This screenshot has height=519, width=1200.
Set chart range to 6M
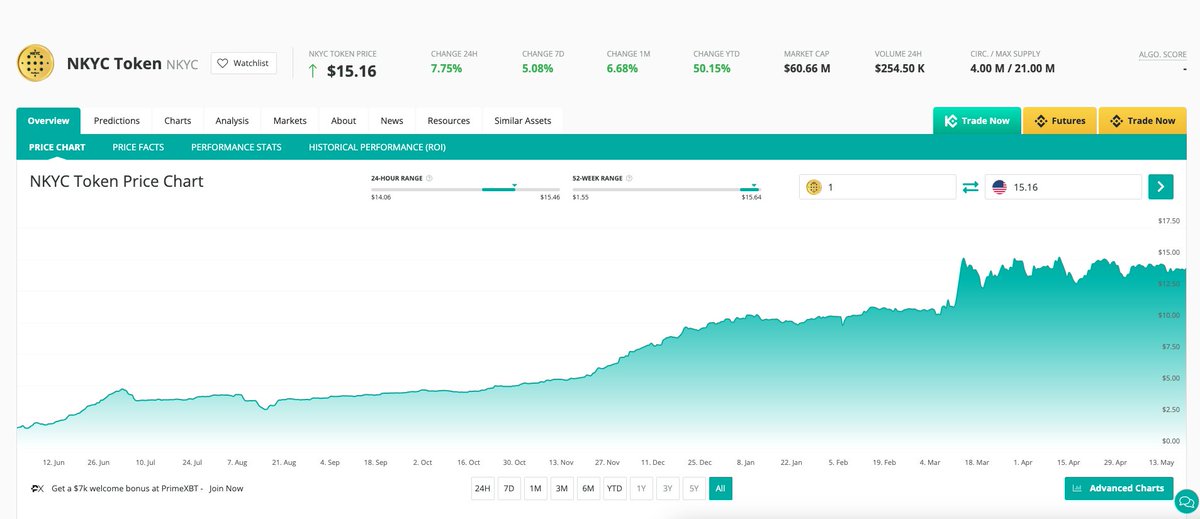588,488
